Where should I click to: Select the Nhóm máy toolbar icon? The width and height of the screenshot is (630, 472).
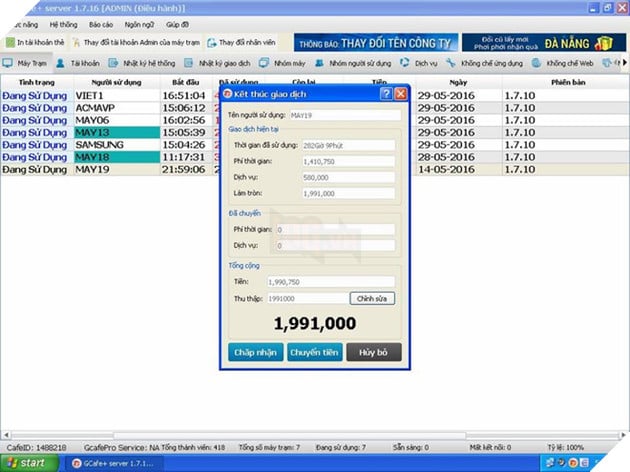coord(284,63)
